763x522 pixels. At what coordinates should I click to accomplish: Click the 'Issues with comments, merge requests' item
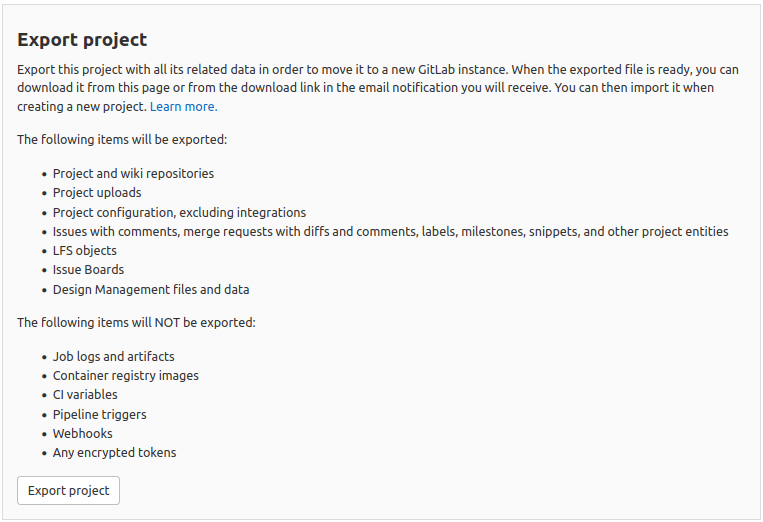click(x=390, y=231)
